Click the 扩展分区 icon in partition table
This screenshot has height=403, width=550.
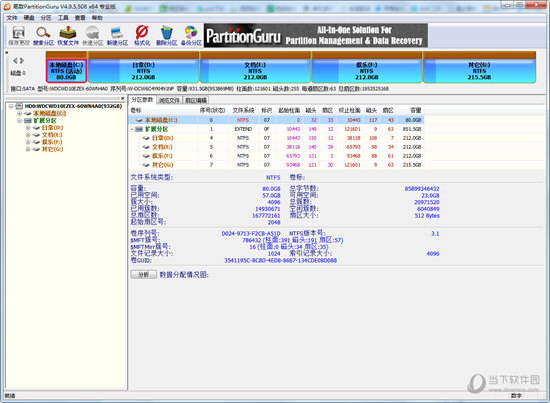tap(139, 129)
